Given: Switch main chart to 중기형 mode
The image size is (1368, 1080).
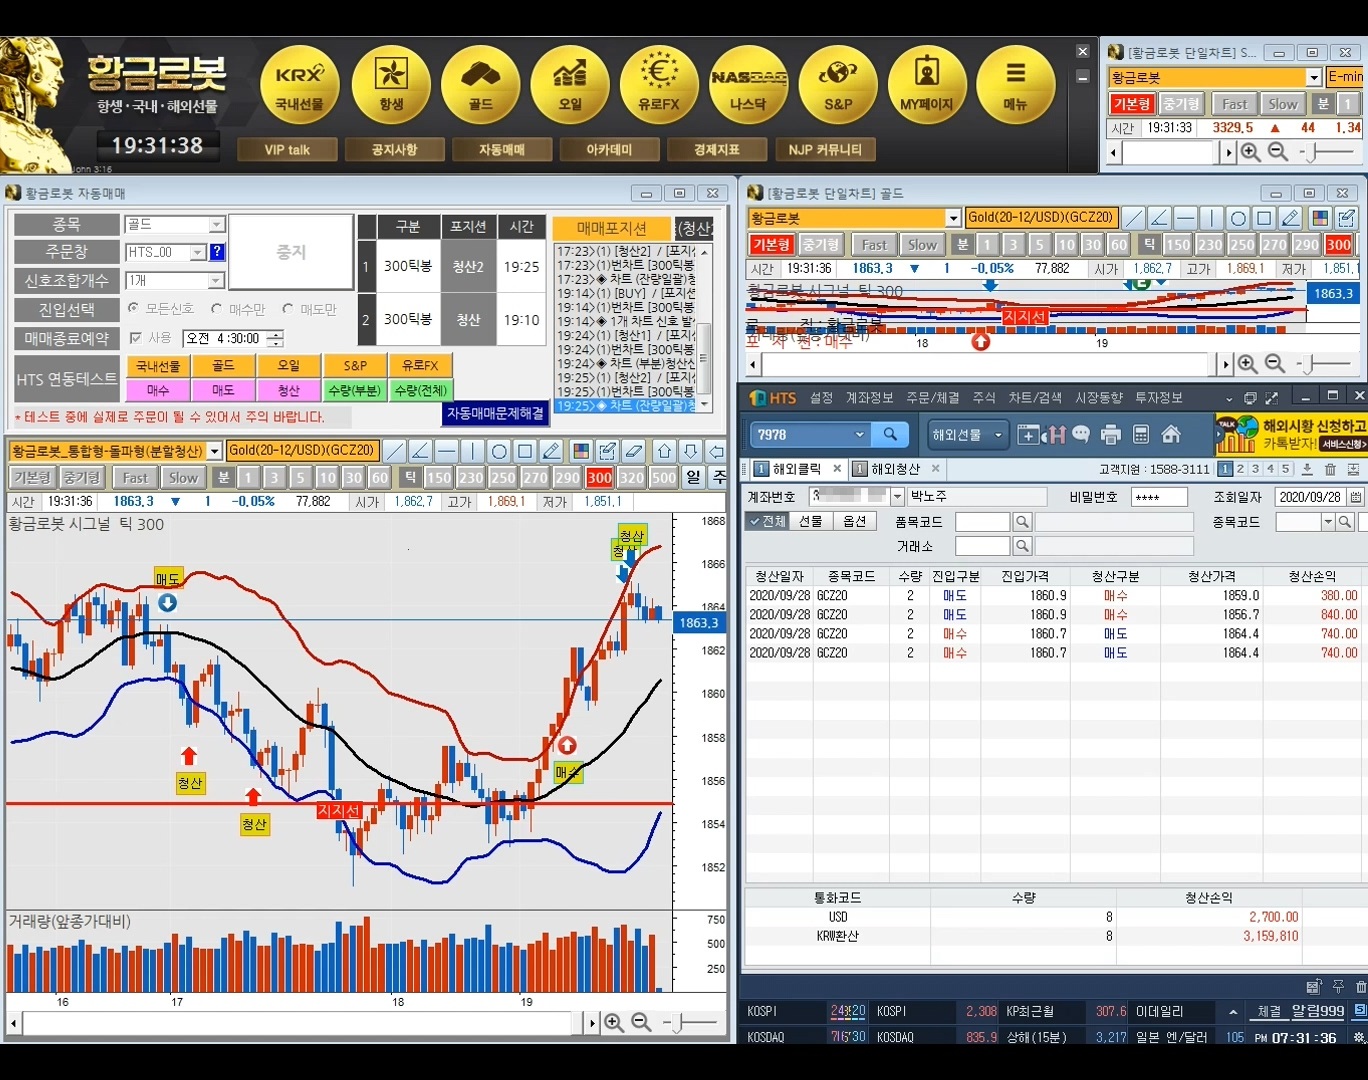Looking at the screenshot, I should pos(81,478).
